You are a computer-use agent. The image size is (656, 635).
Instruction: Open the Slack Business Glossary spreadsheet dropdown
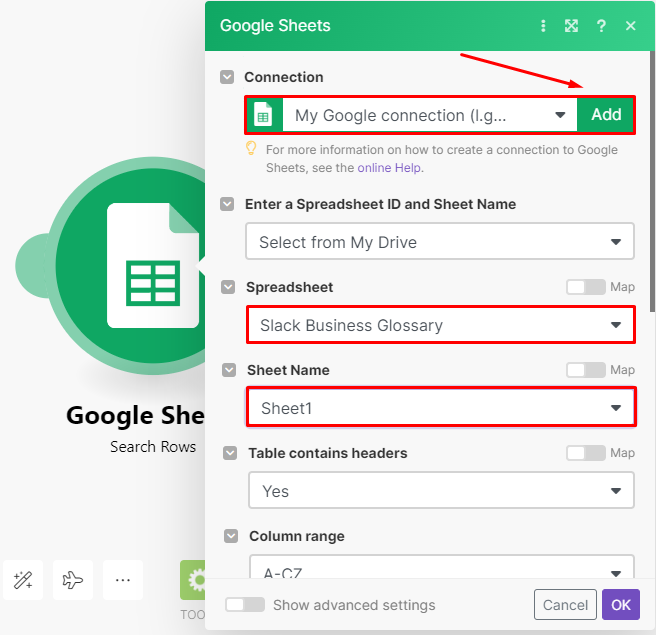pyautogui.click(x=441, y=325)
